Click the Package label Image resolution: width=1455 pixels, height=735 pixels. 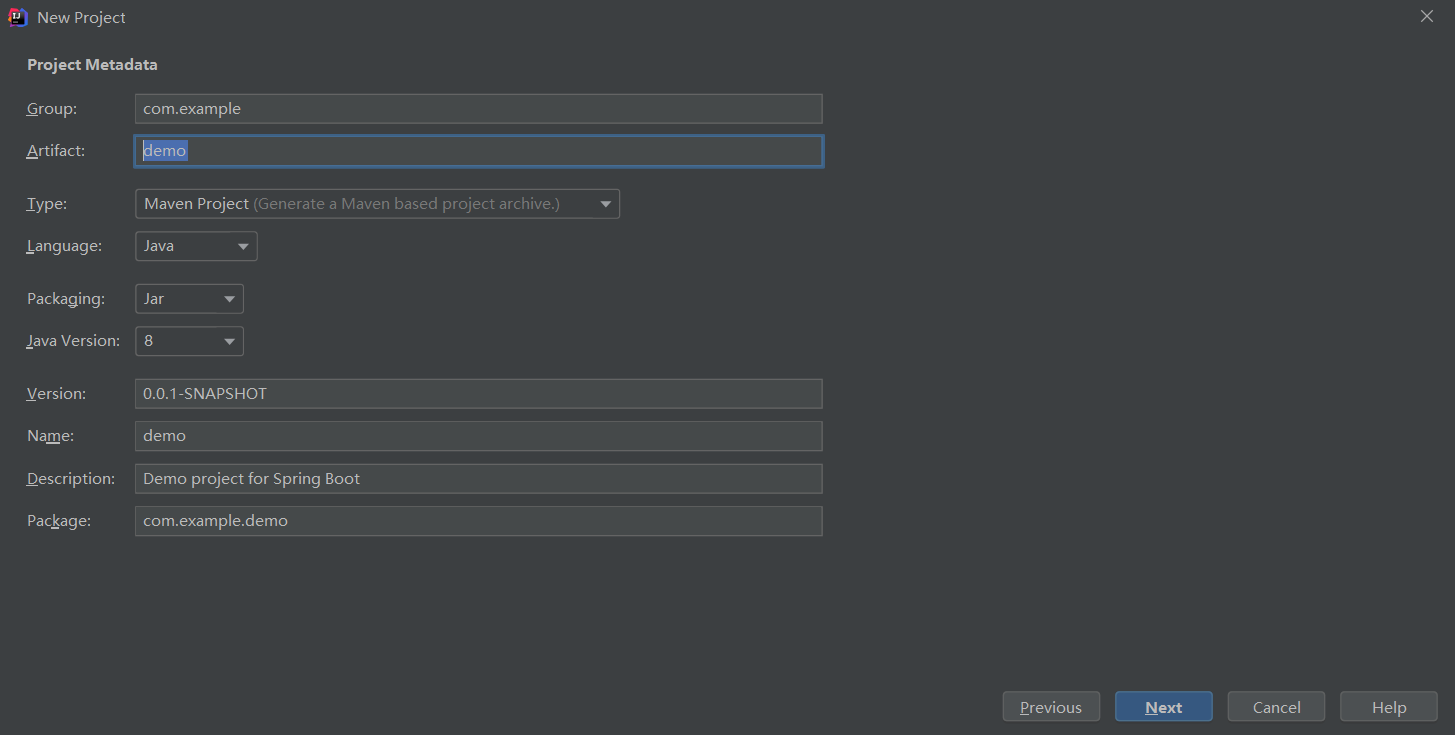tap(59, 521)
